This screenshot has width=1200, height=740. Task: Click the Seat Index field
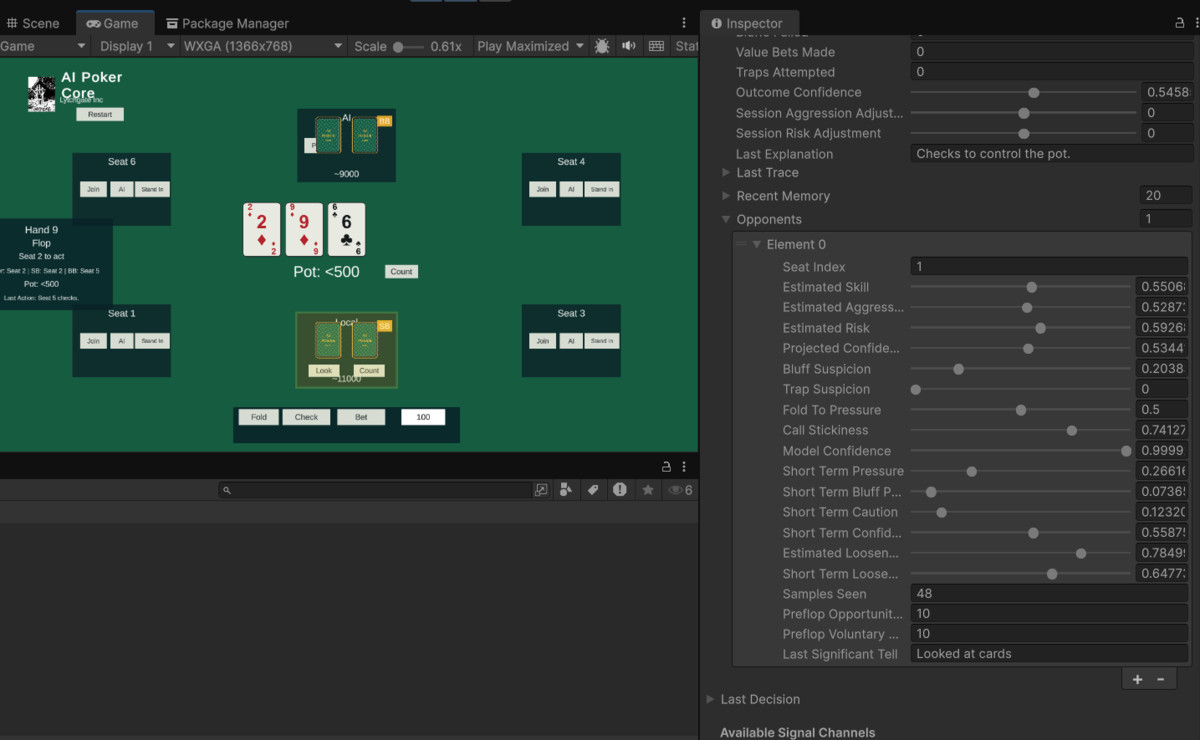click(x=1049, y=267)
